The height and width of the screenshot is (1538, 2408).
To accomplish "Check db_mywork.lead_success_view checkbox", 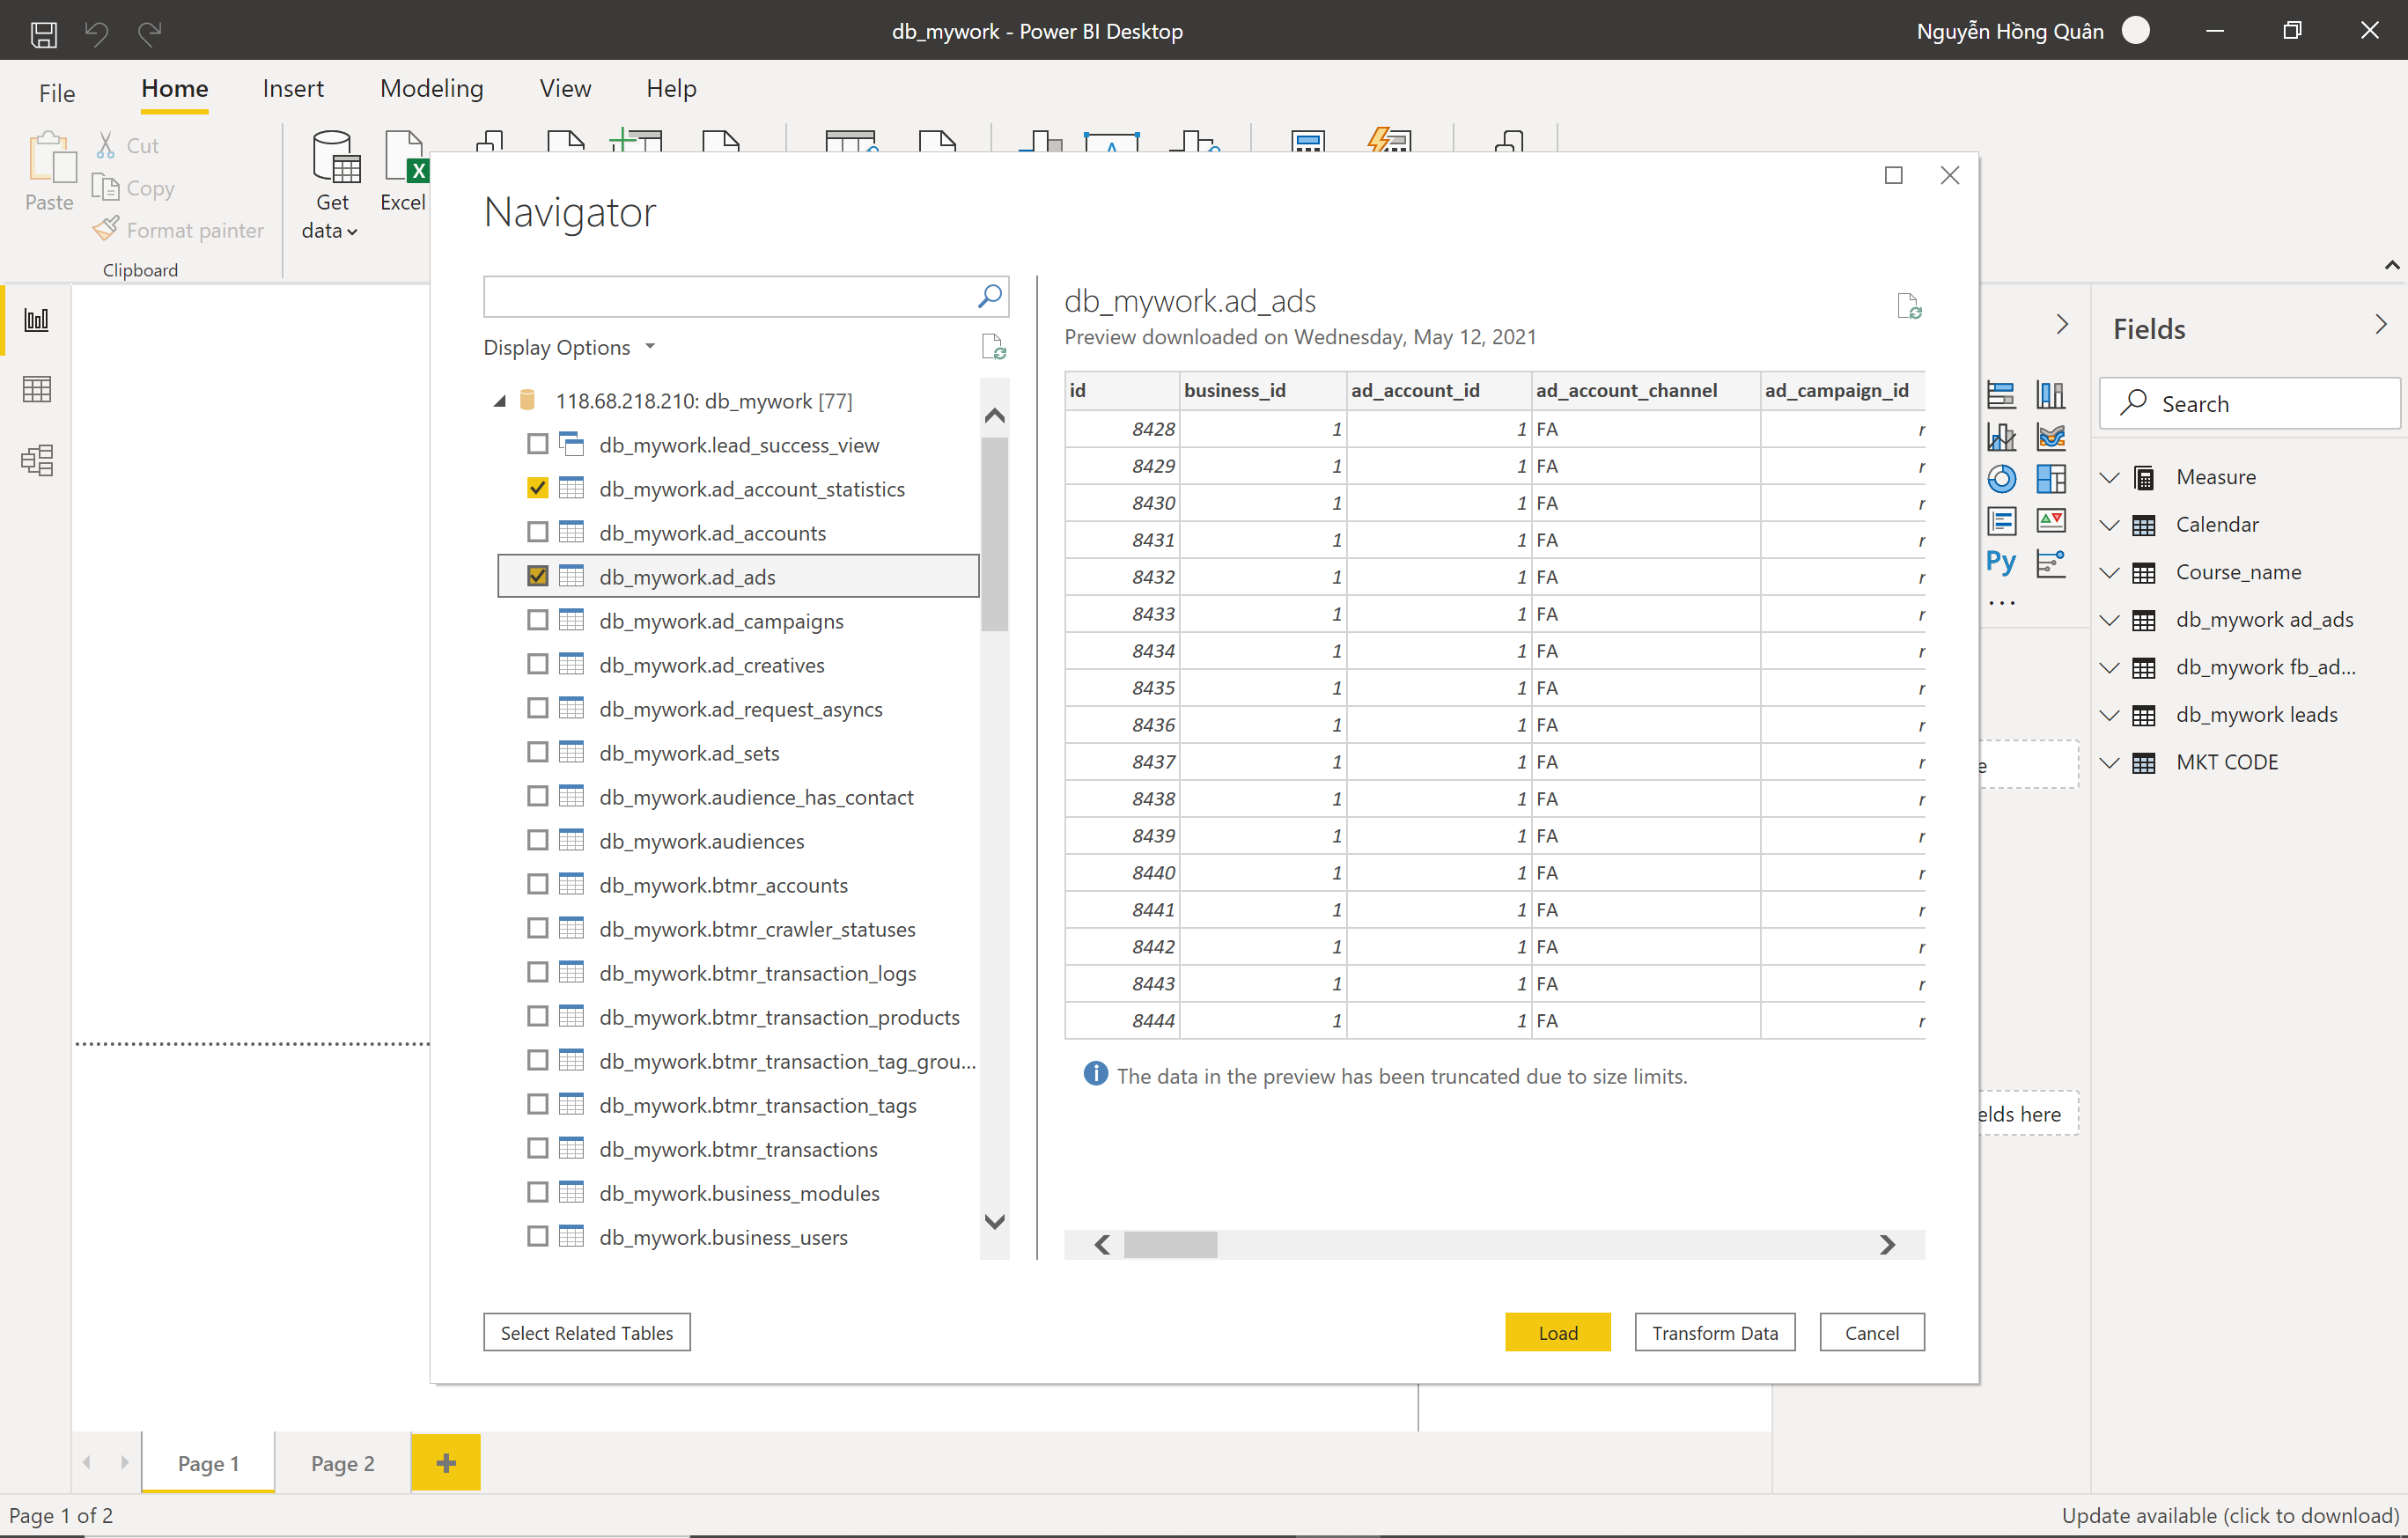I will click(537, 444).
